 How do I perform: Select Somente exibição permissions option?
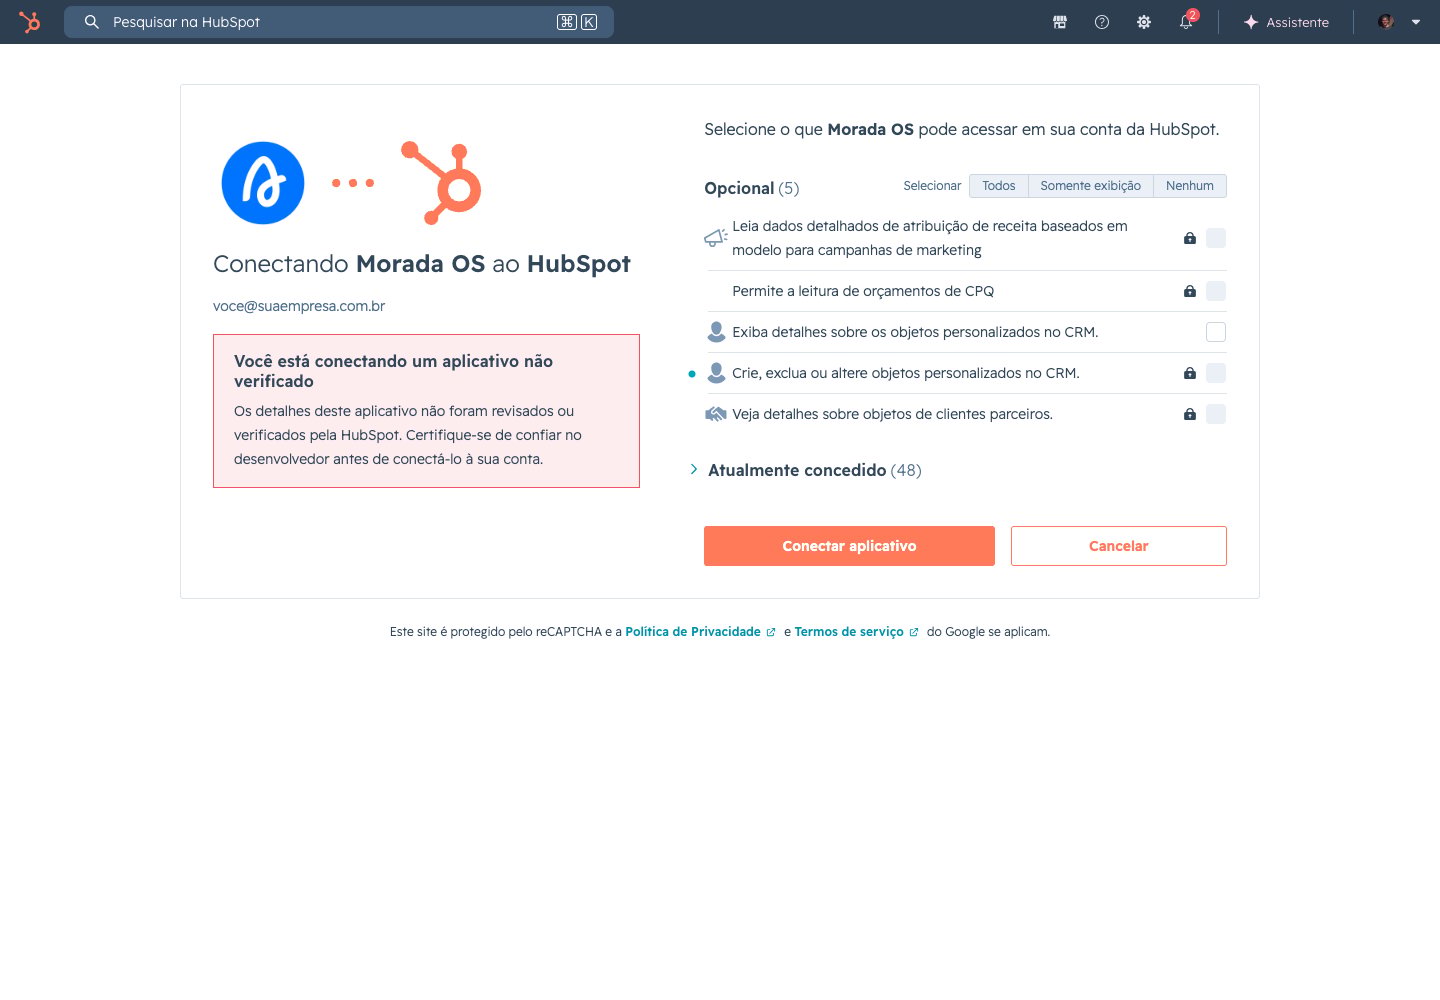pos(1091,186)
